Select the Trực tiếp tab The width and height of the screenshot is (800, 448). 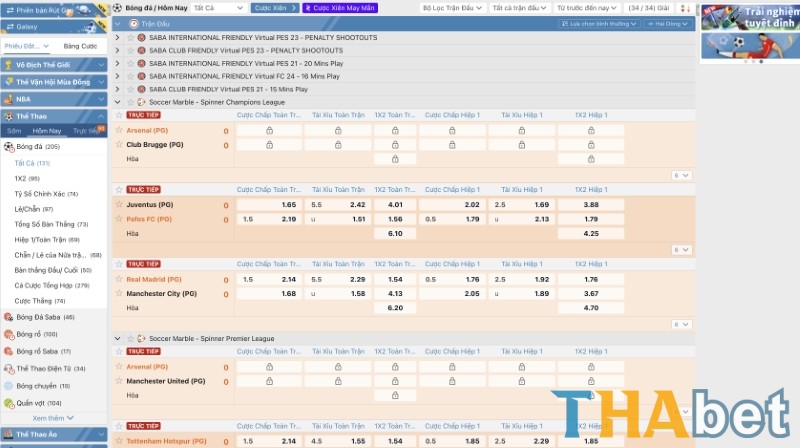tap(86, 131)
